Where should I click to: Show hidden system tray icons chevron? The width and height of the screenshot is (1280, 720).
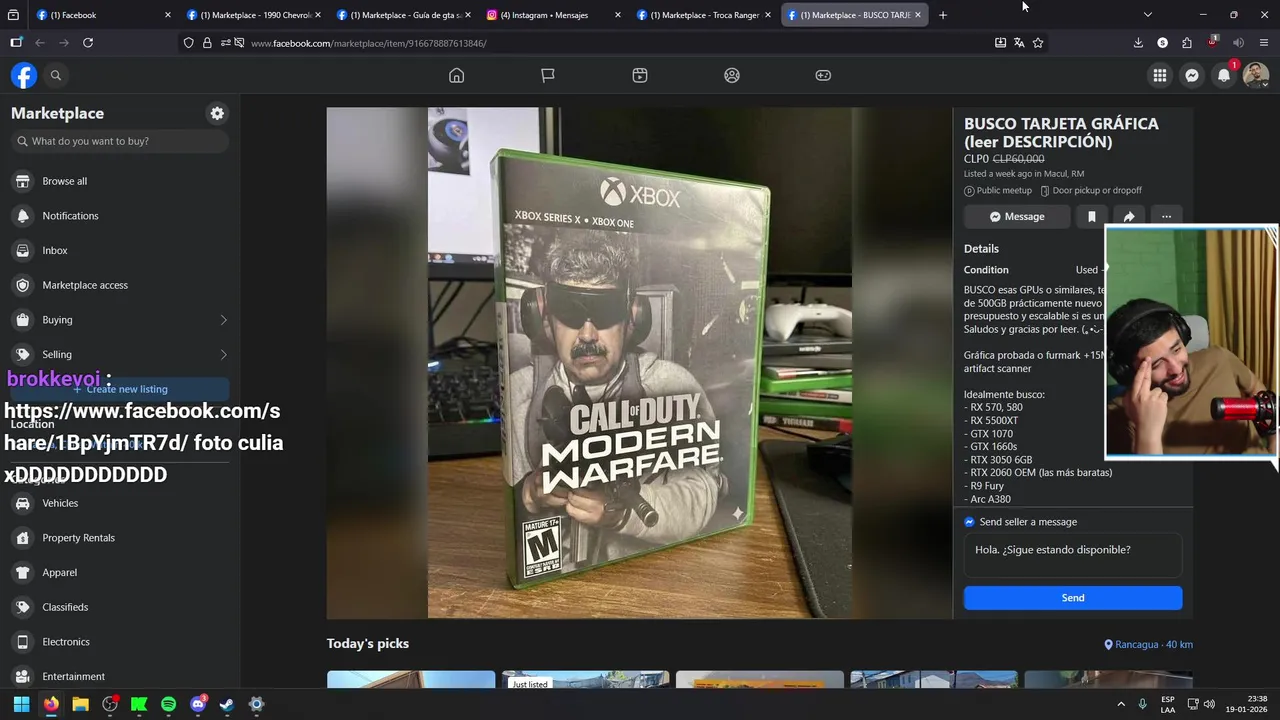(x=1121, y=704)
